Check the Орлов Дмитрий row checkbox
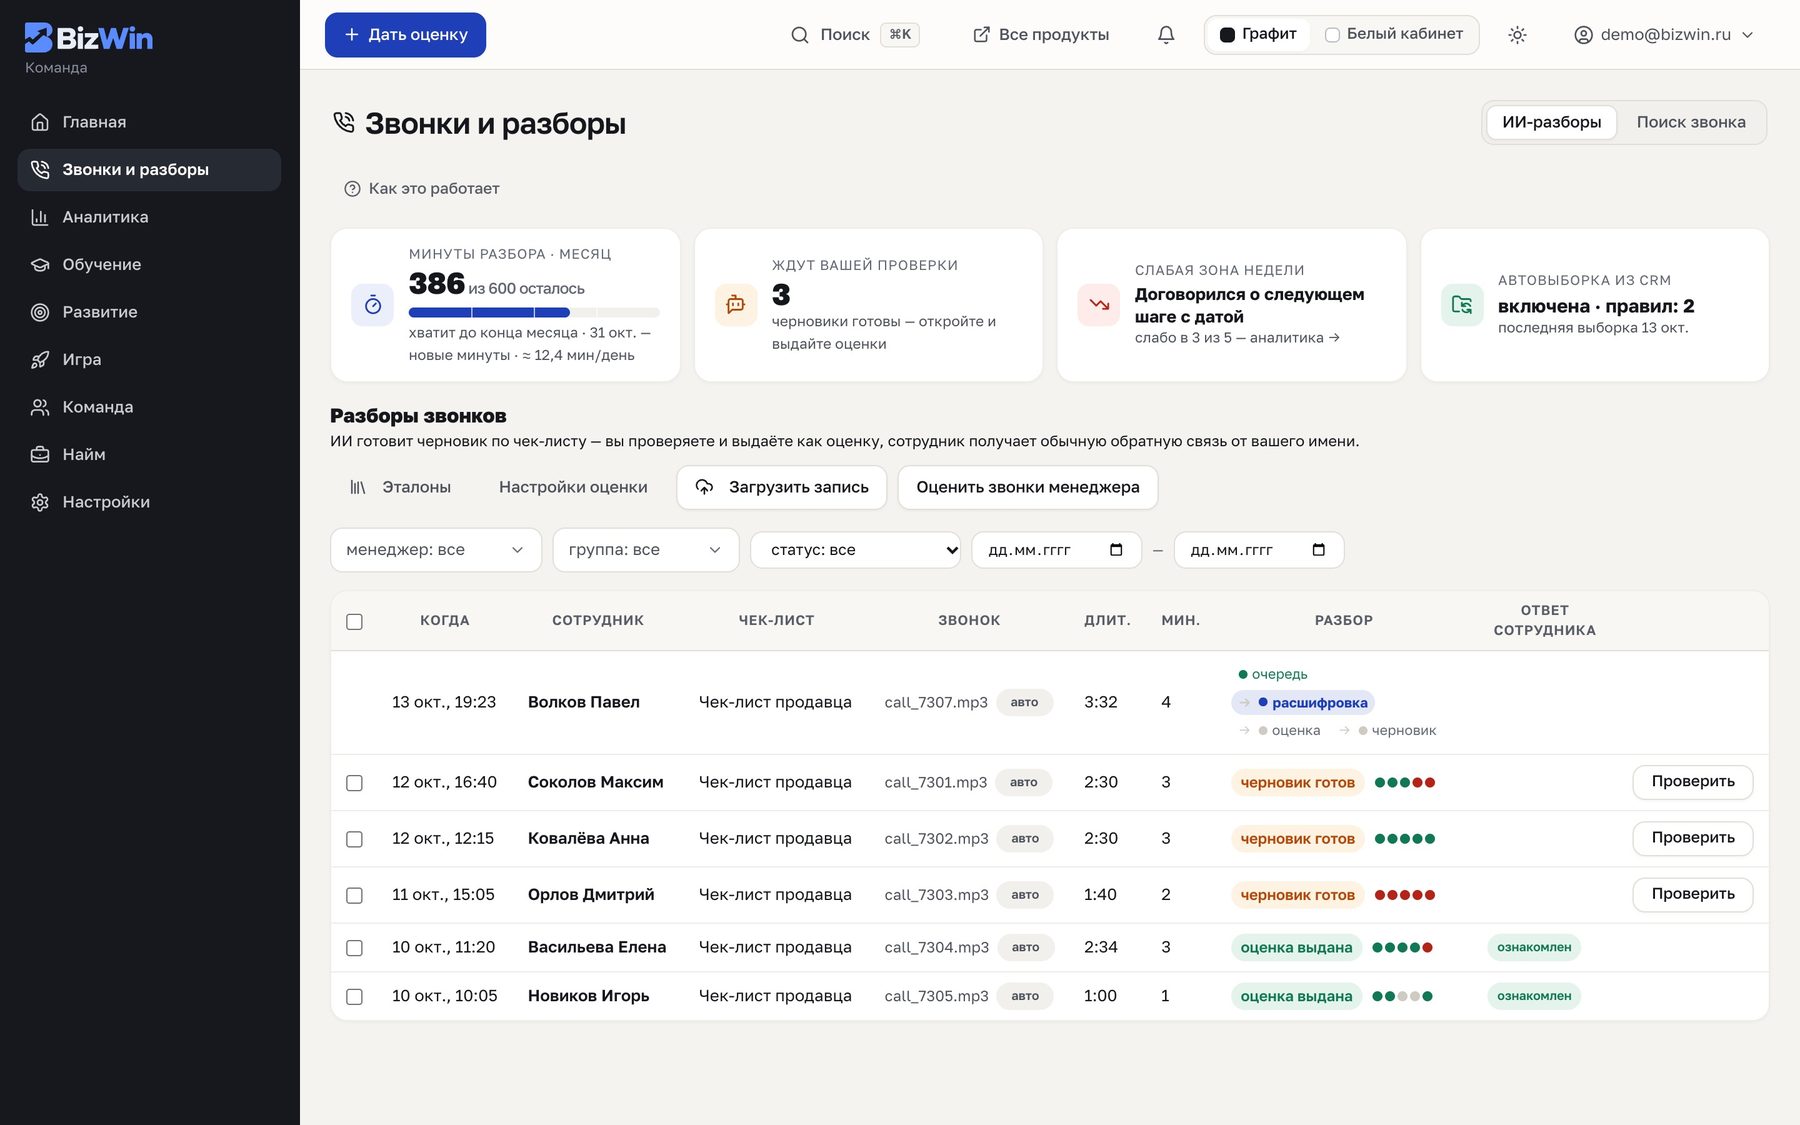Screen dimensions: 1800x1125 pyautogui.click(x=354, y=895)
